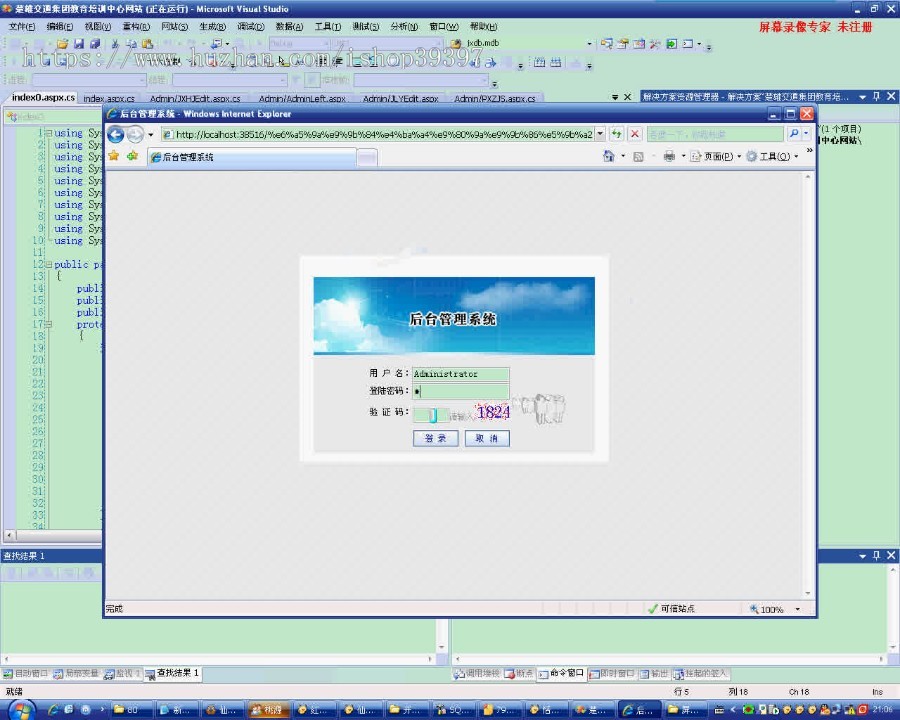Click Visual Studio Start Page toolbar icon
Viewport: 900px width, 720px height.
672,43
